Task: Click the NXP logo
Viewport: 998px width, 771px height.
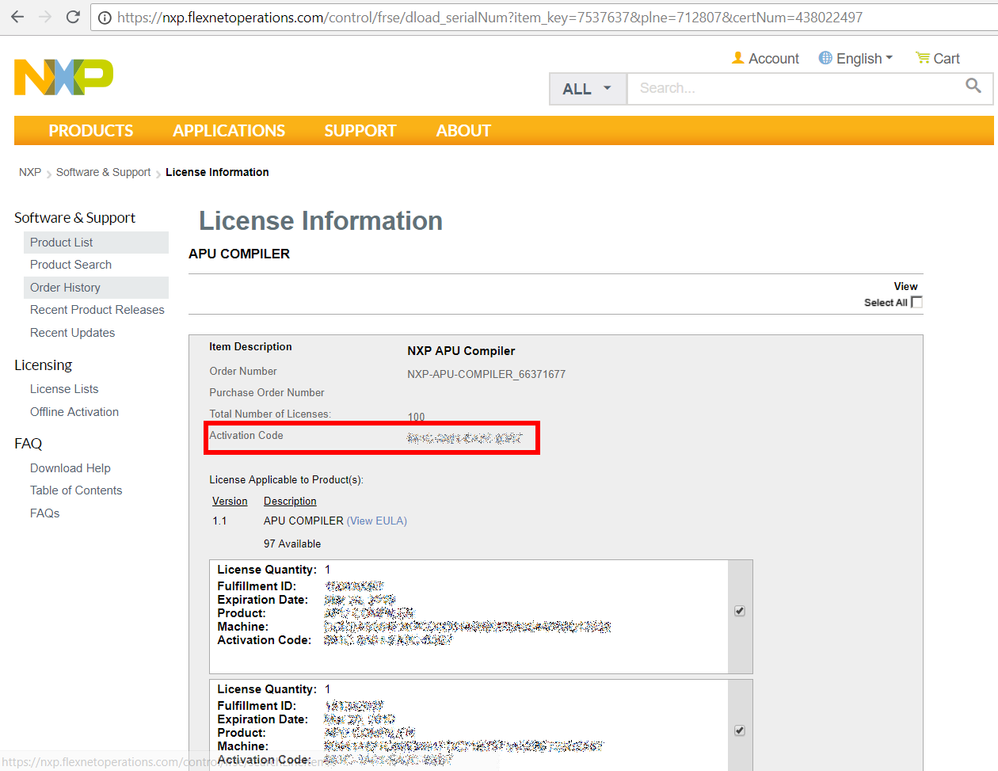Action: tap(63, 77)
